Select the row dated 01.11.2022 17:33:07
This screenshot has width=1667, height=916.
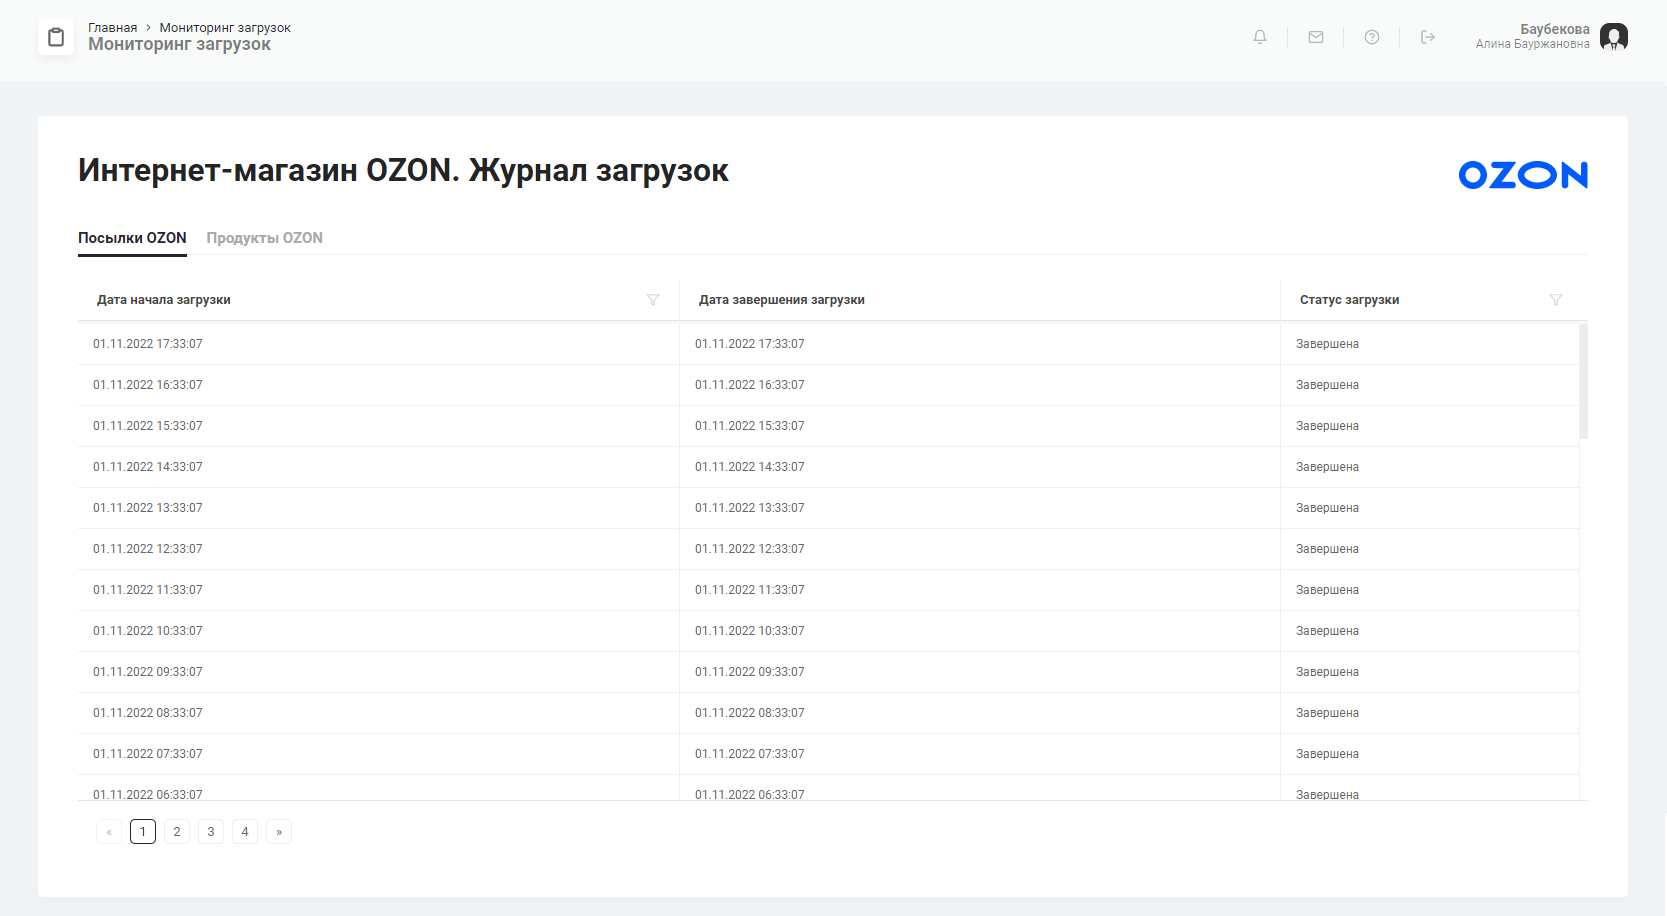400,343
